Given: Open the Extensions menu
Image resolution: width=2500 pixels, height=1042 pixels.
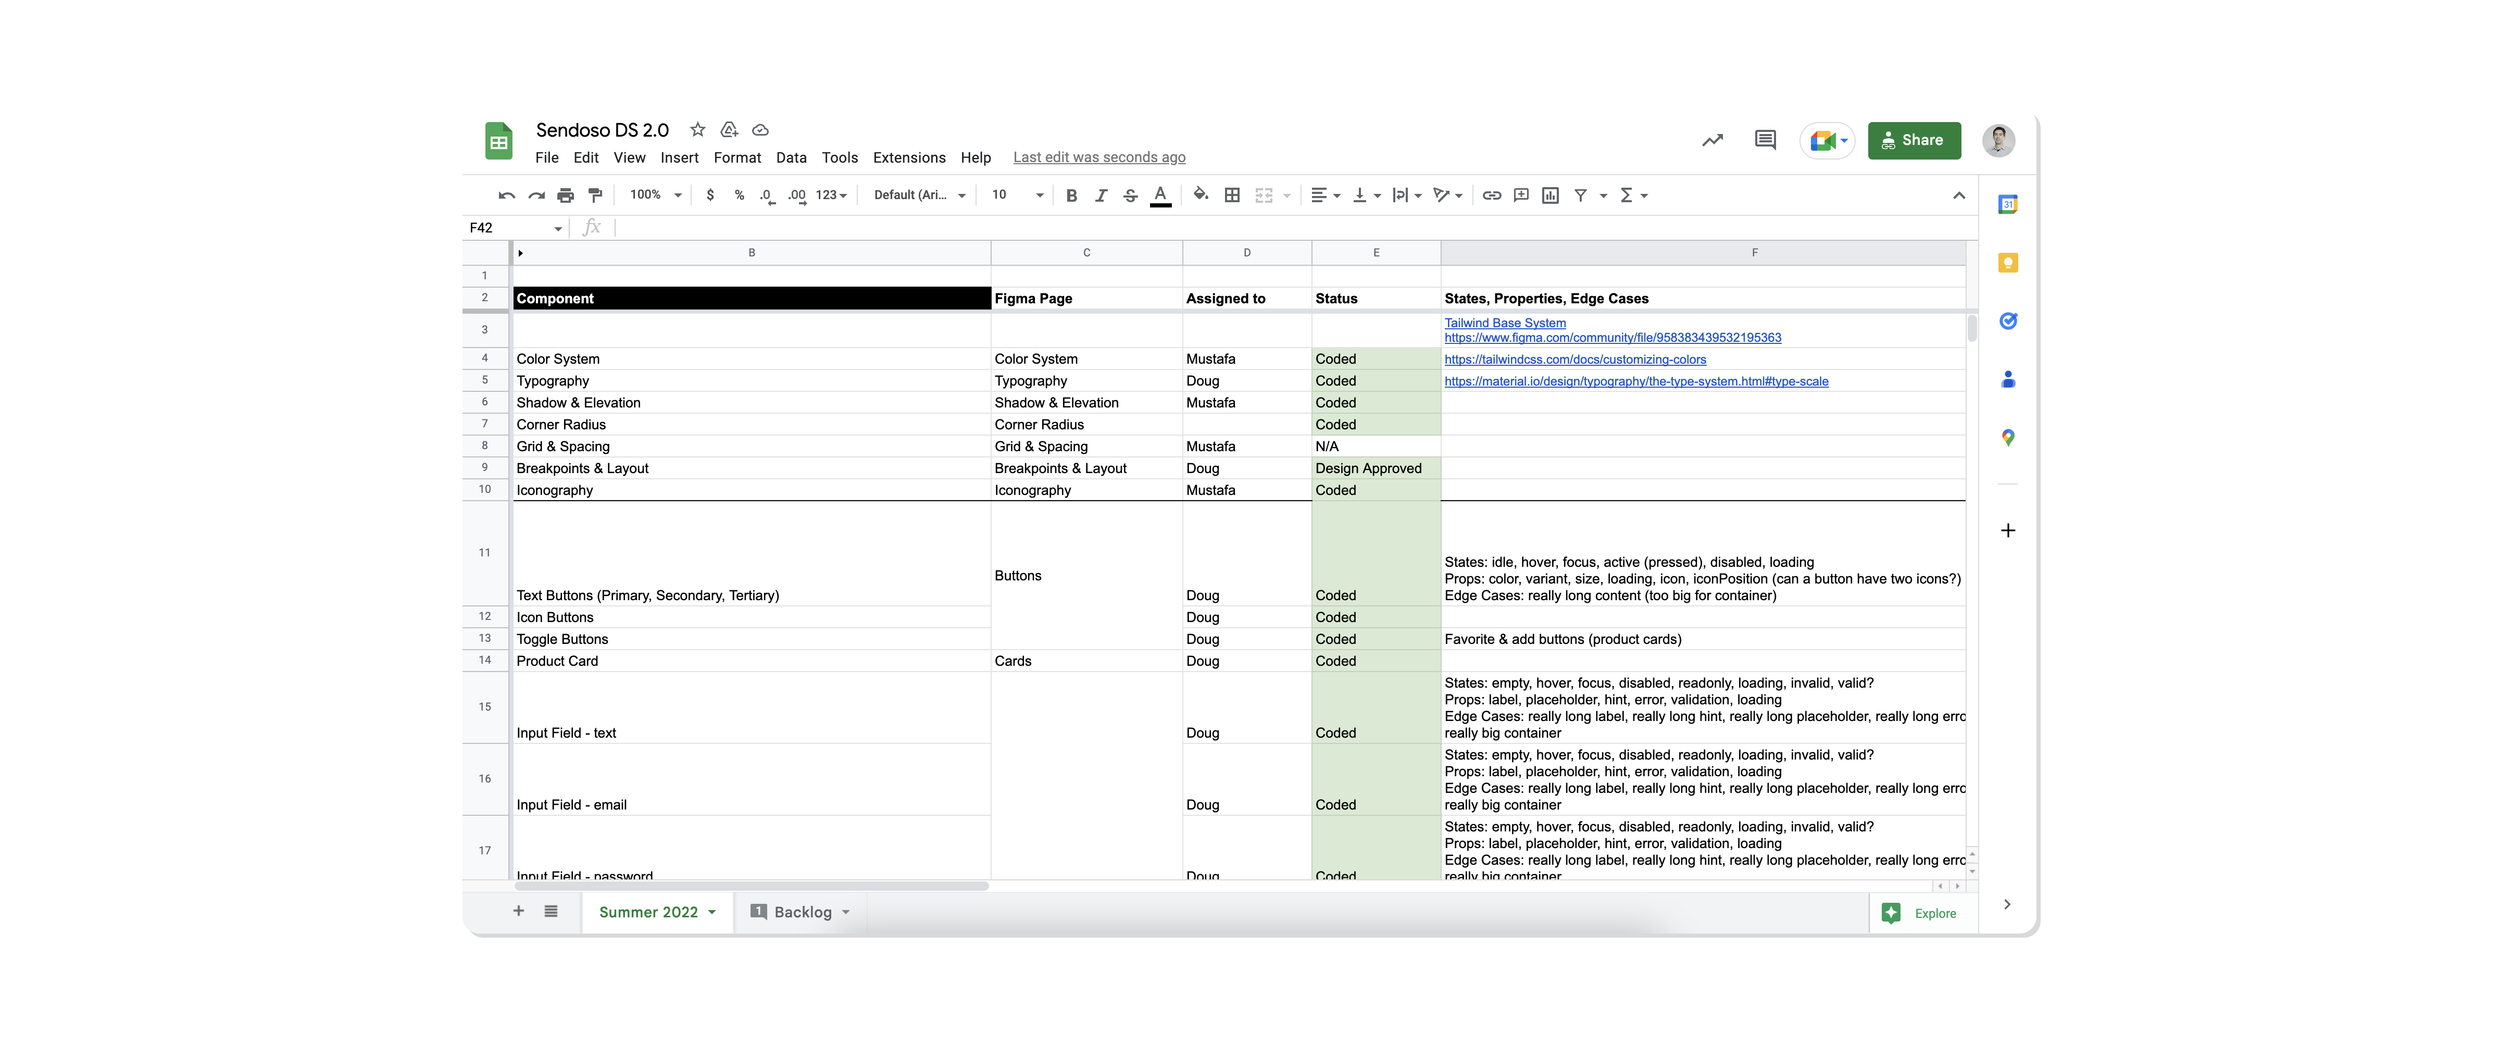Looking at the screenshot, I should coord(909,158).
